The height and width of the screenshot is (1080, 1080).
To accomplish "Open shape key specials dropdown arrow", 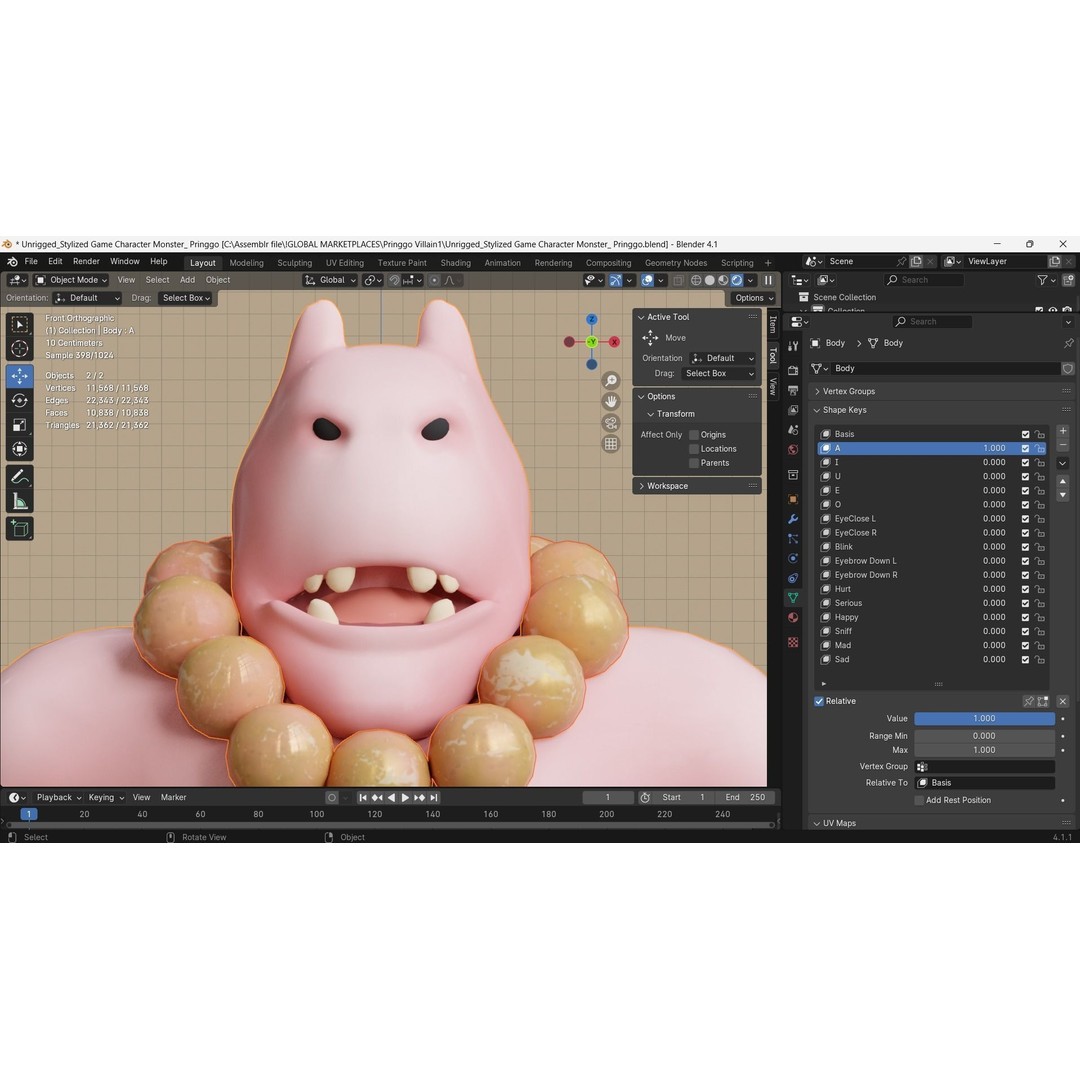I will 1063,464.
